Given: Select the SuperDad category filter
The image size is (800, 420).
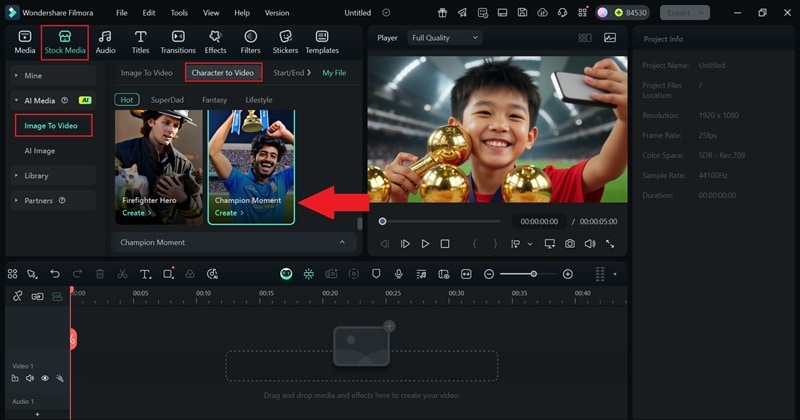Looking at the screenshot, I should (167, 100).
